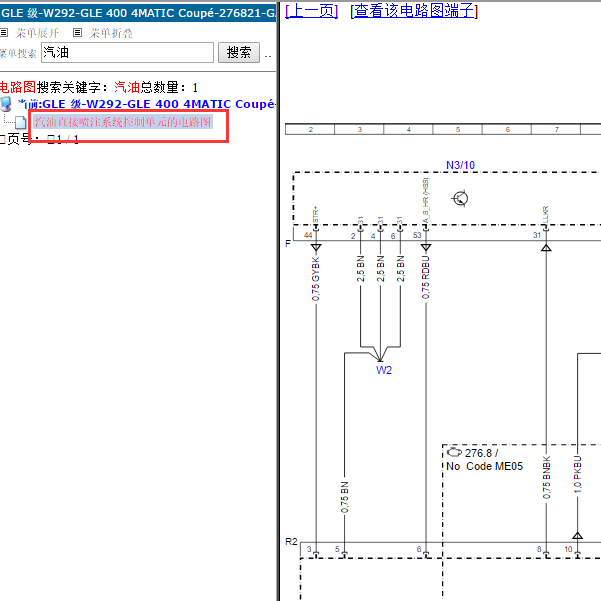Click the 0,75 RDBU wire label
The width and height of the screenshot is (601, 601).
coord(425,278)
